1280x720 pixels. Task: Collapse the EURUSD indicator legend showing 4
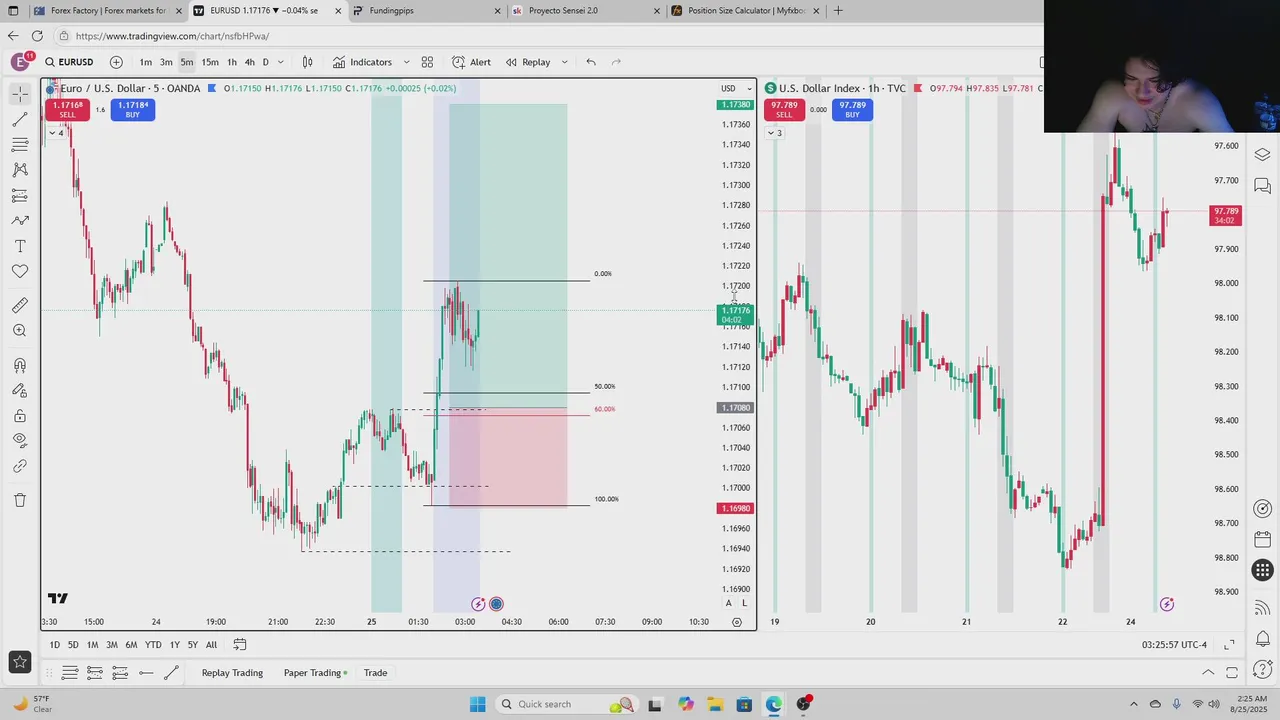point(55,133)
